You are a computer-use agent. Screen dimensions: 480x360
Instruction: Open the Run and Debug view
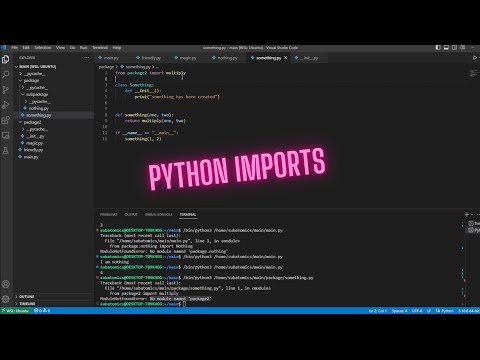click(6, 105)
